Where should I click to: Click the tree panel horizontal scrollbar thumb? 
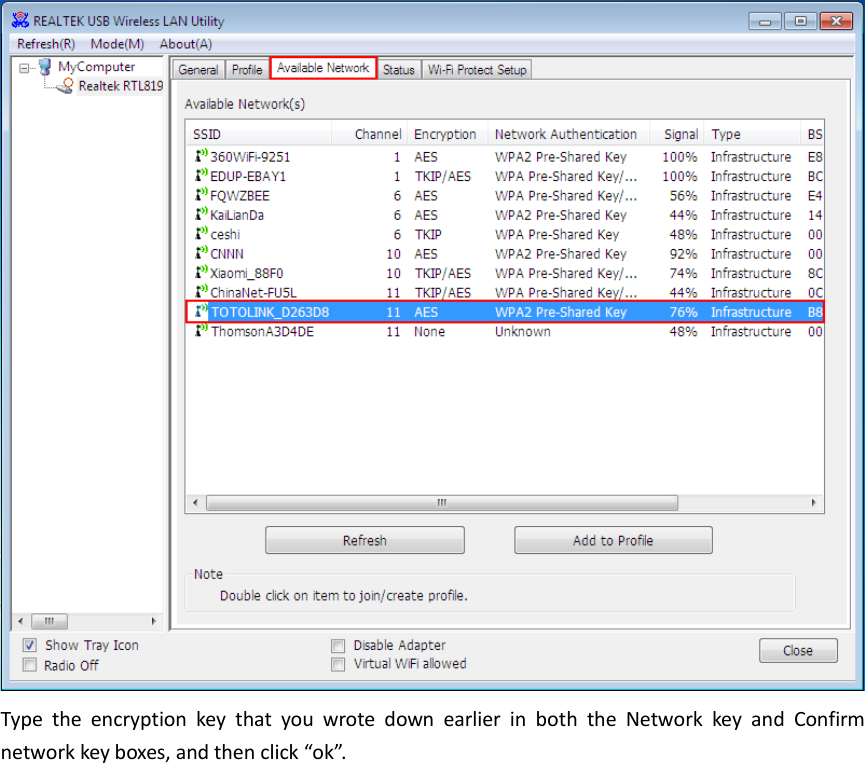click(50, 621)
